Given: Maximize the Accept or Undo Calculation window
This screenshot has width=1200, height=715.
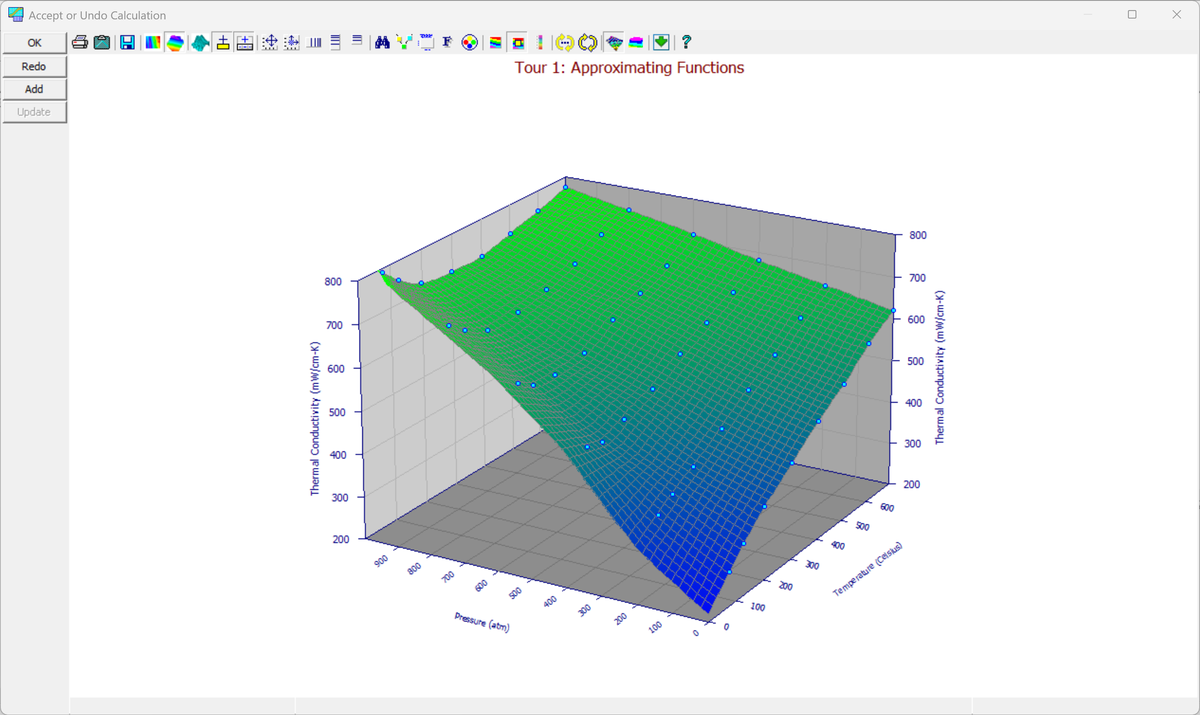Looking at the screenshot, I should tap(1132, 15).
